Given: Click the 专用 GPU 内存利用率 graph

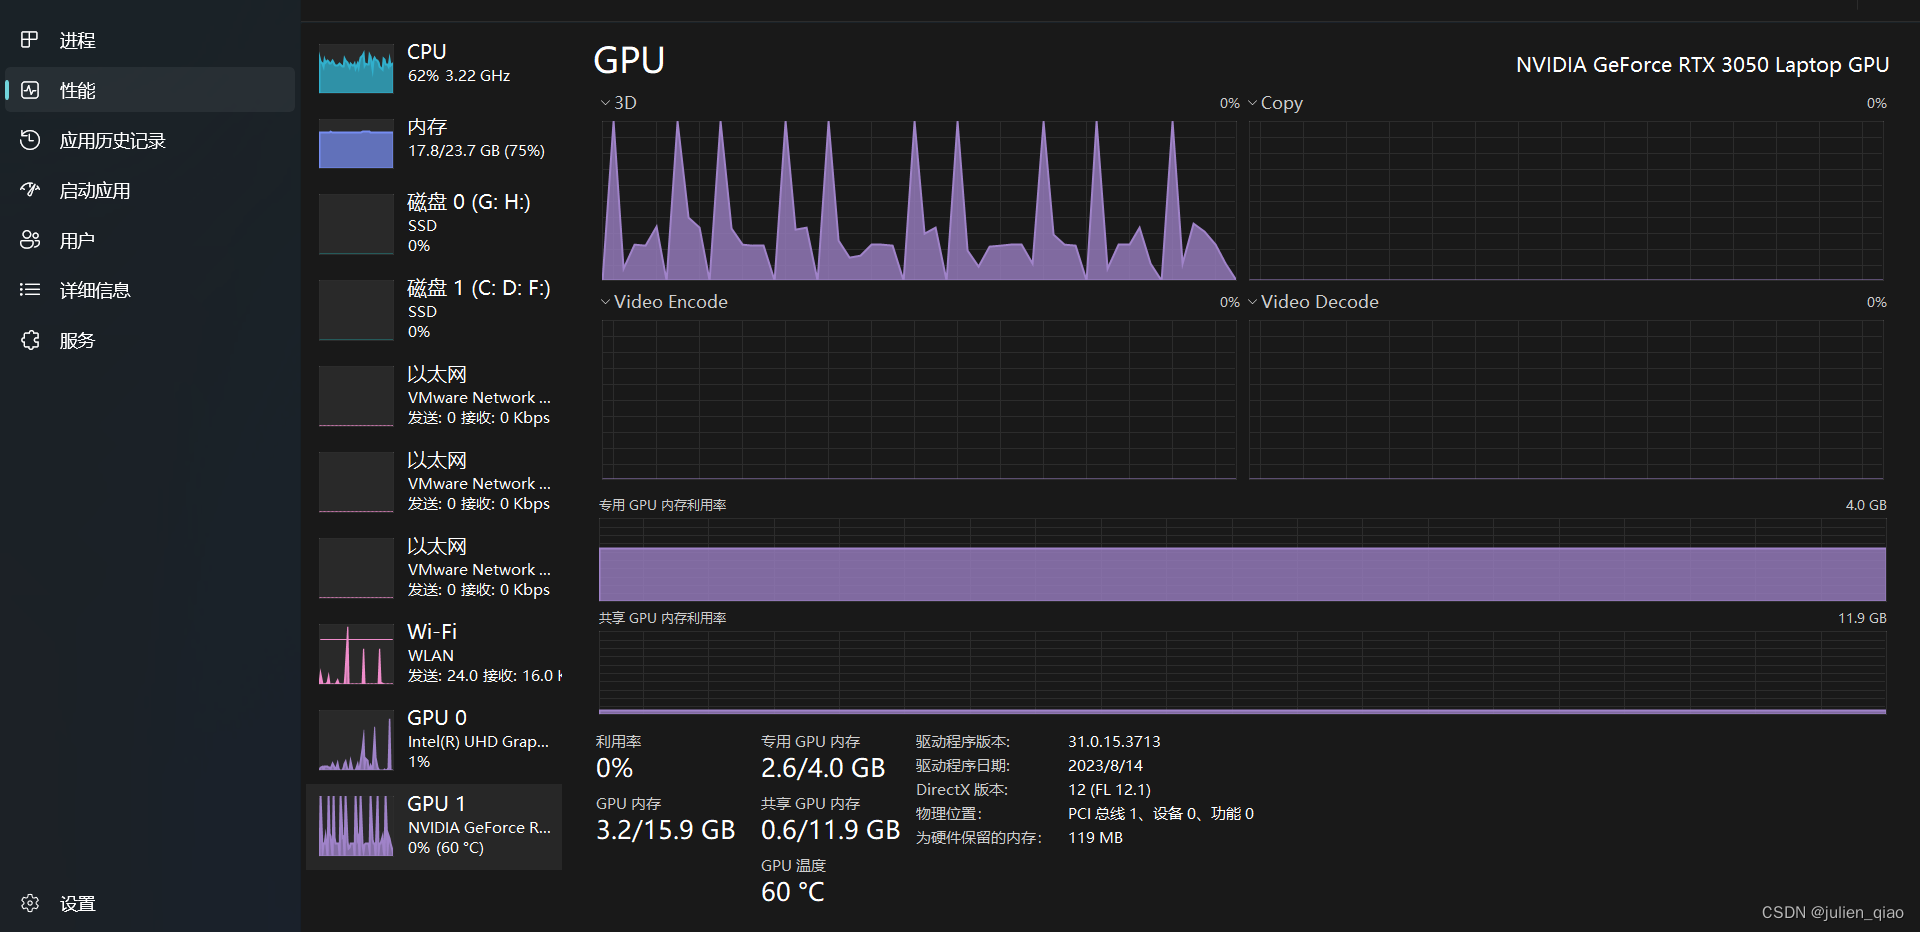Looking at the screenshot, I should [x=1242, y=559].
